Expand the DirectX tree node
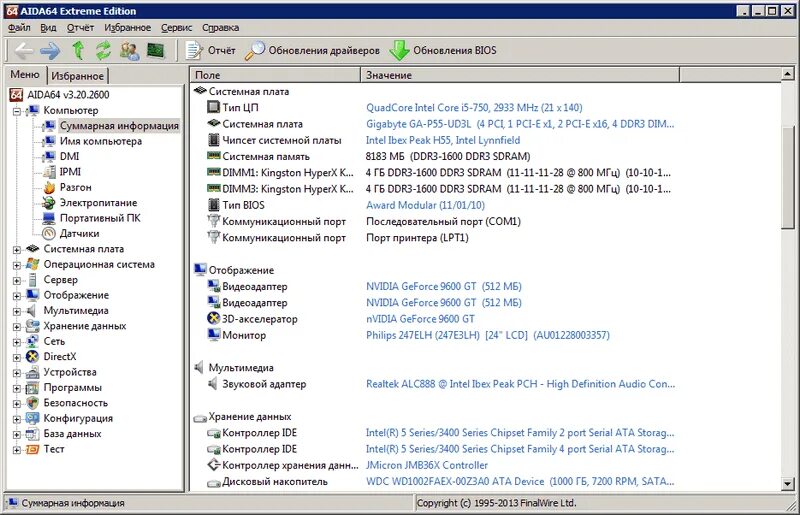This screenshot has width=800, height=515. [17, 357]
